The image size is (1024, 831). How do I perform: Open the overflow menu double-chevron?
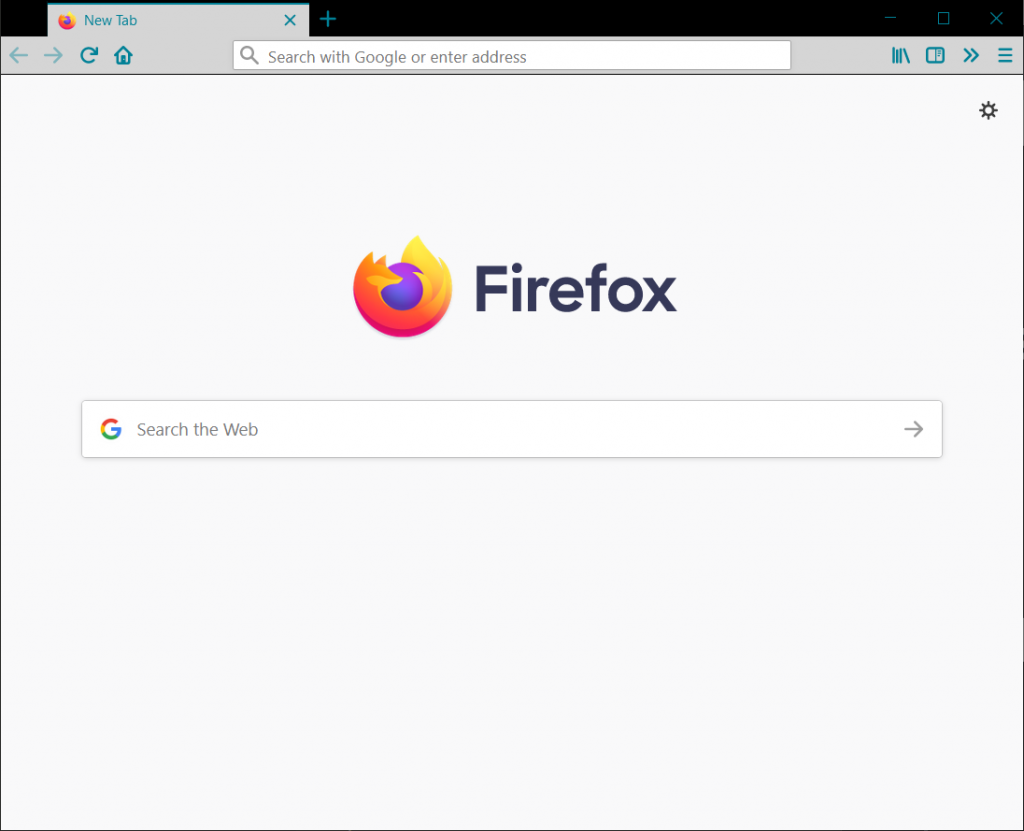tap(969, 55)
